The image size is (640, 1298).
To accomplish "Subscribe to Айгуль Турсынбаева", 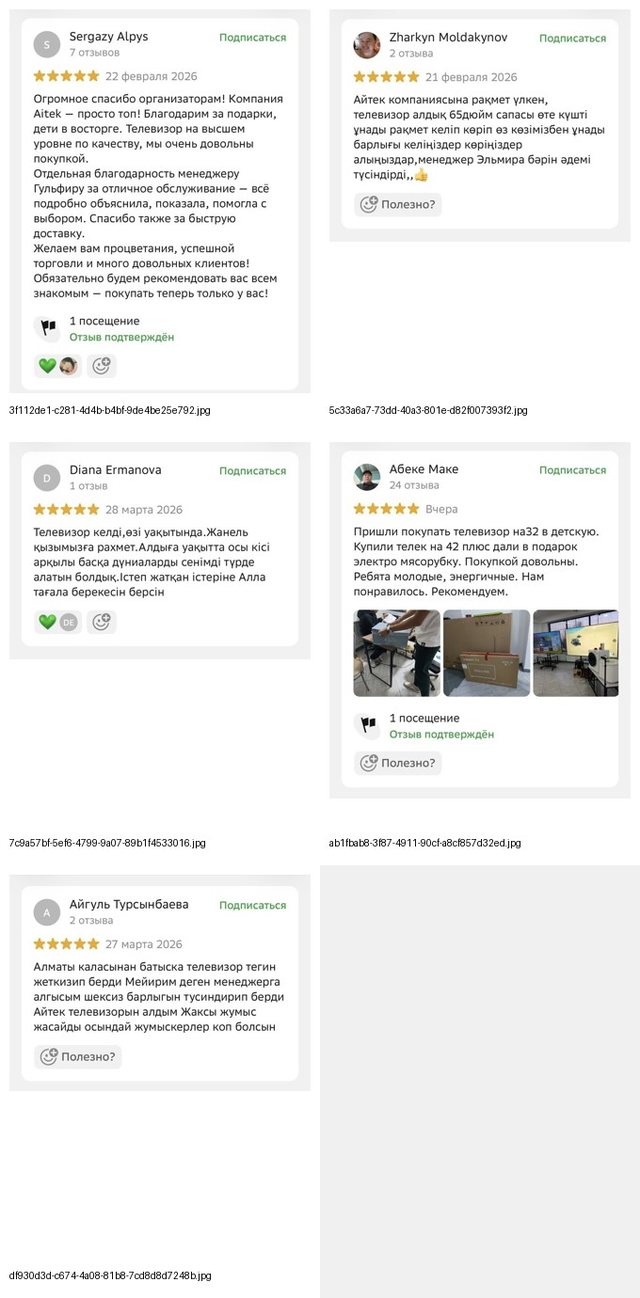I will (252, 905).
